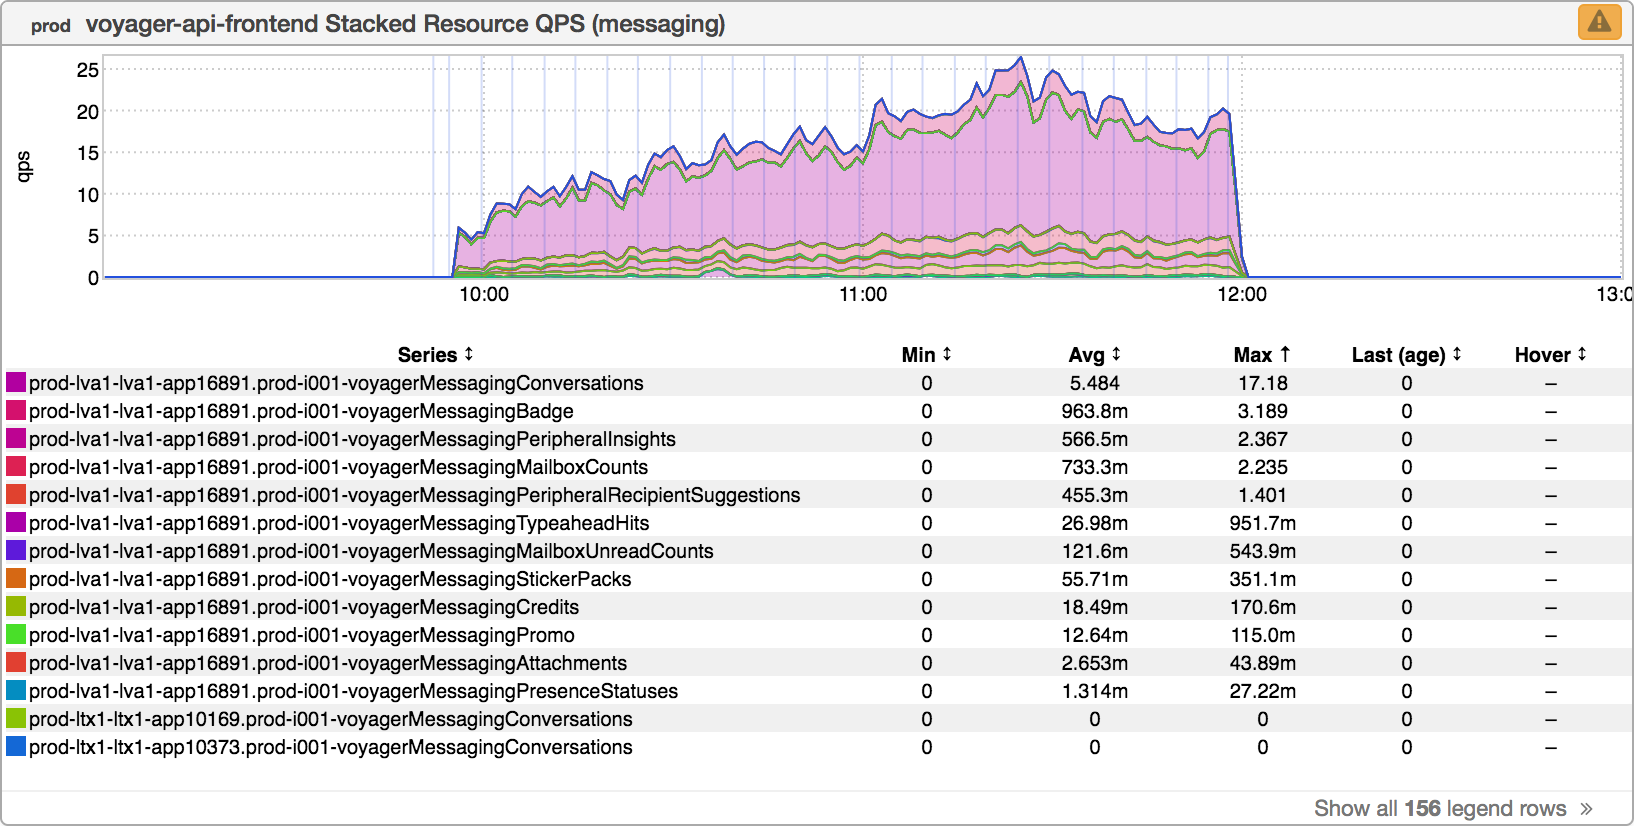Show all 156 legend rows
The width and height of the screenshot is (1634, 826).
pos(1439,808)
